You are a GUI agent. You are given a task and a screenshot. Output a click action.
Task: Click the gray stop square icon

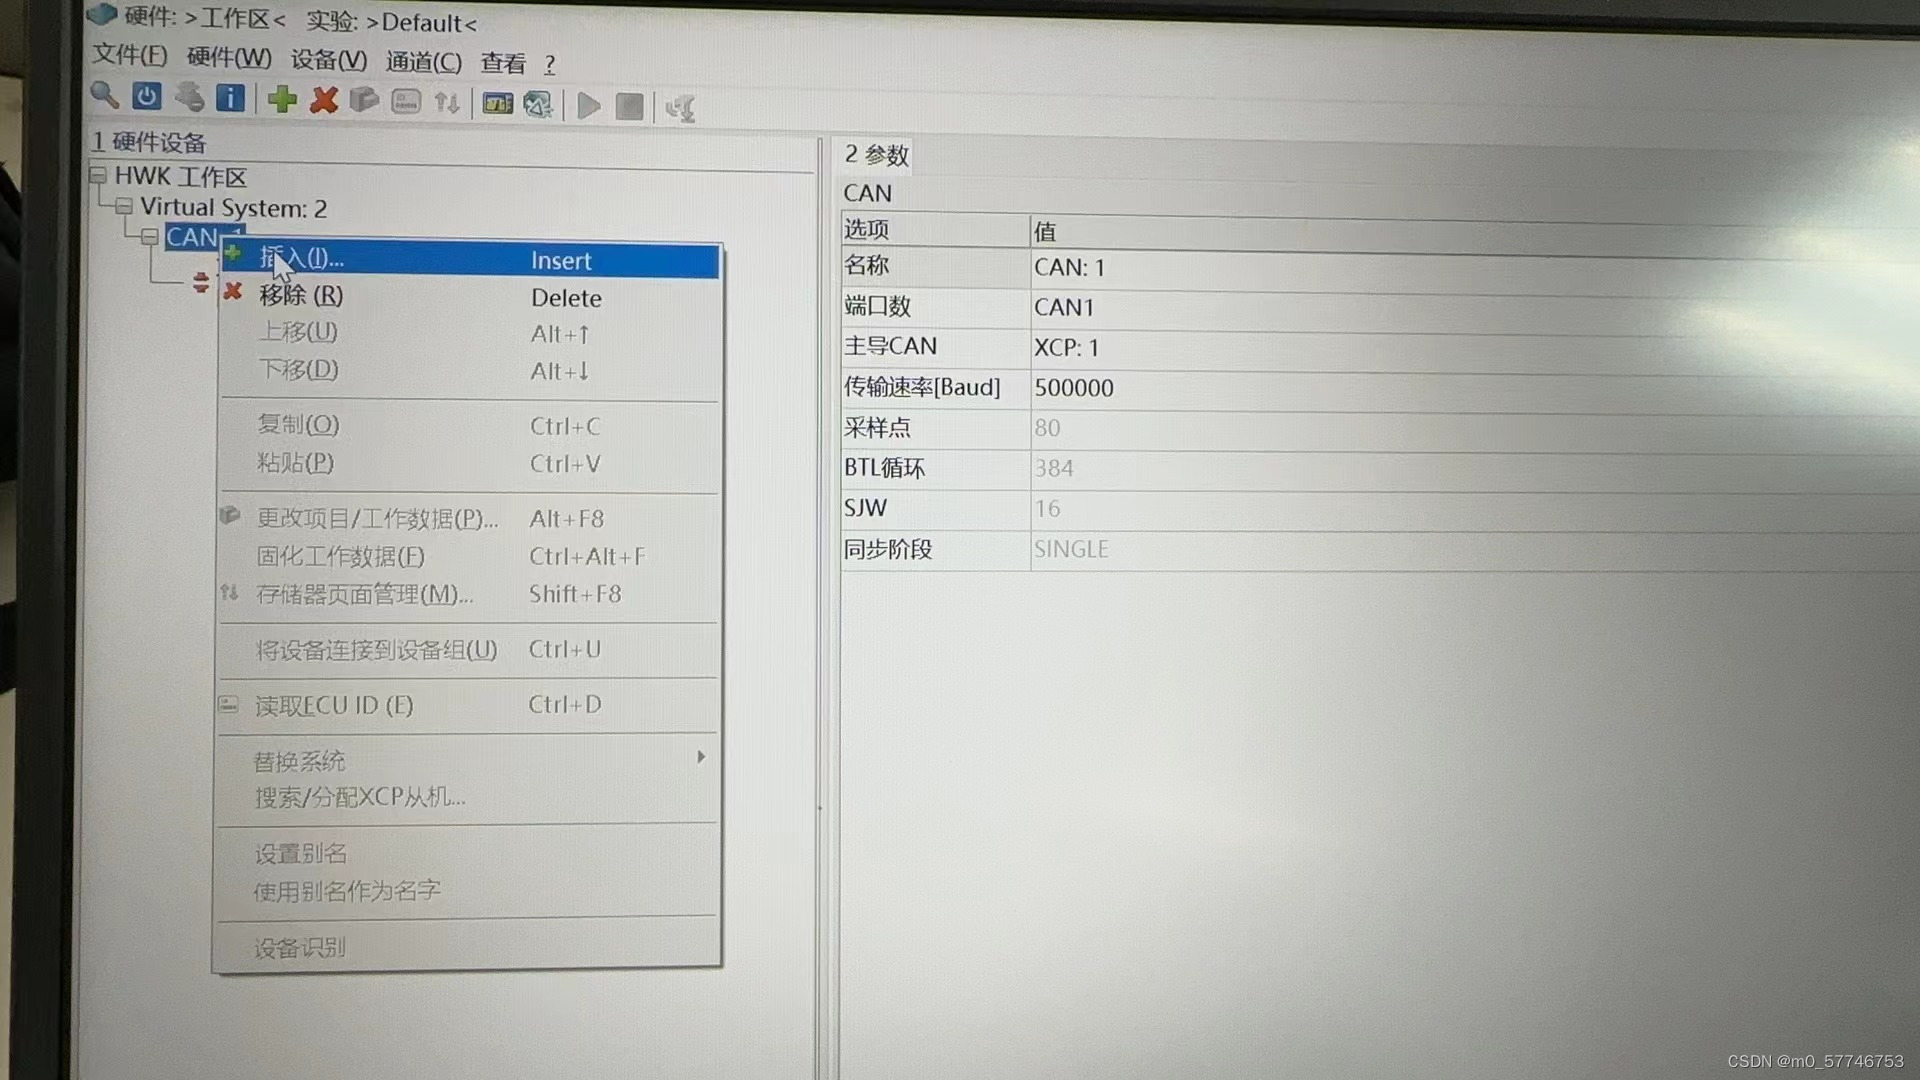pos(629,106)
